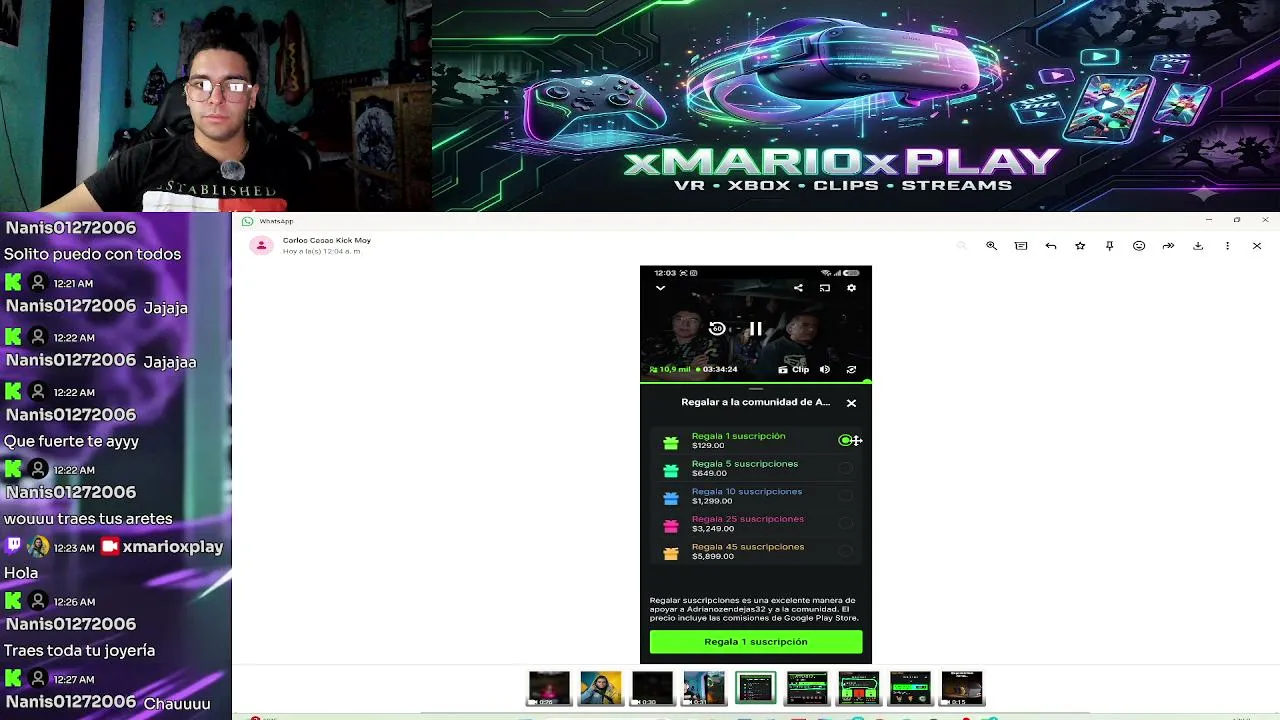
Task: Click the Twitch badge beside the 12:23 AM message
Action: coord(13,546)
